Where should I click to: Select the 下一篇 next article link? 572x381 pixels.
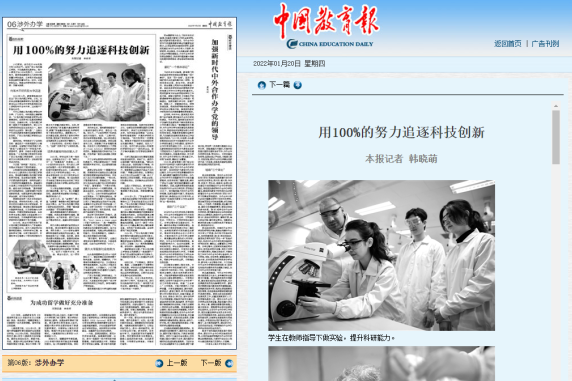pyautogui.click(x=279, y=85)
